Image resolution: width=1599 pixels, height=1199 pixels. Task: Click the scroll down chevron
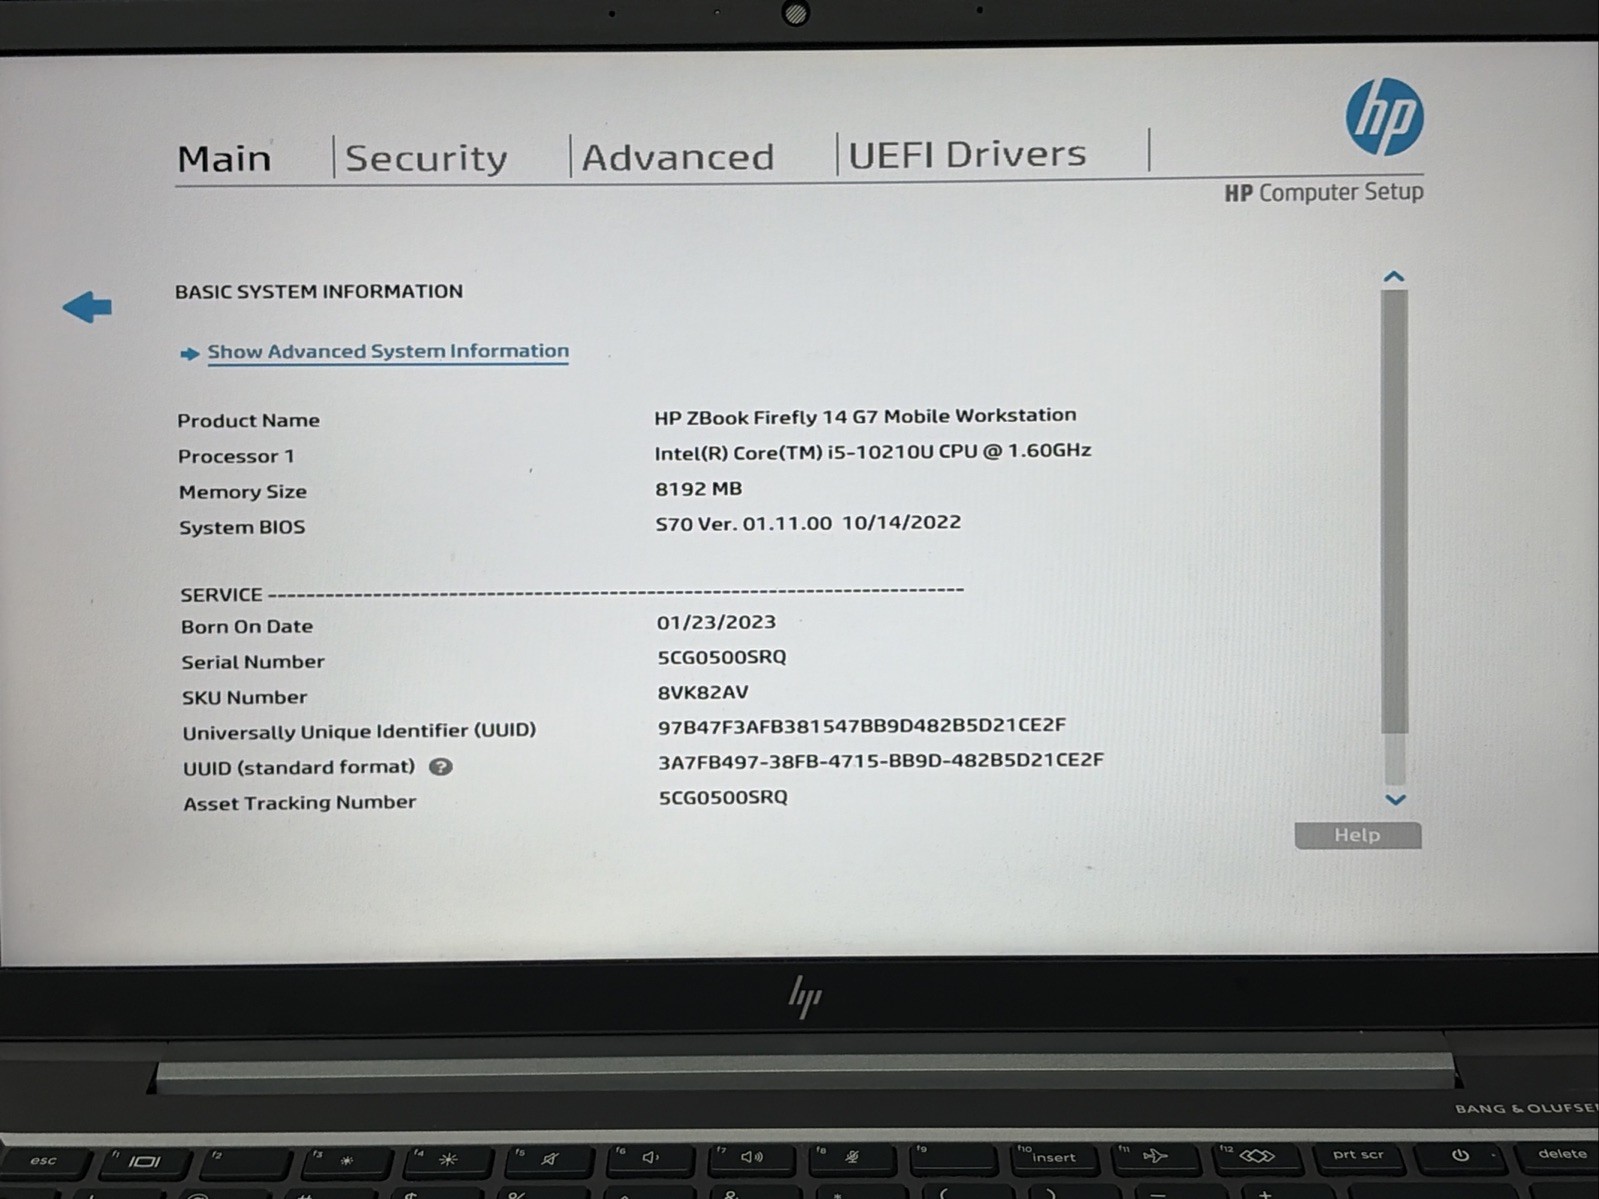pyautogui.click(x=1395, y=799)
